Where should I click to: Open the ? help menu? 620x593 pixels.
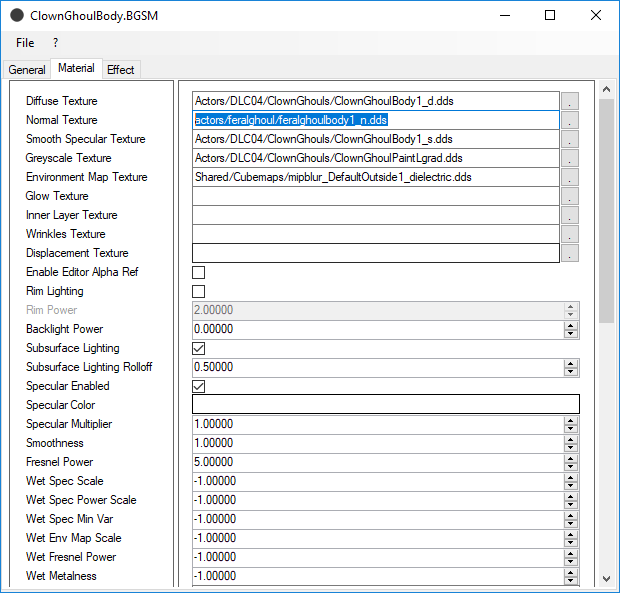[x=55, y=43]
